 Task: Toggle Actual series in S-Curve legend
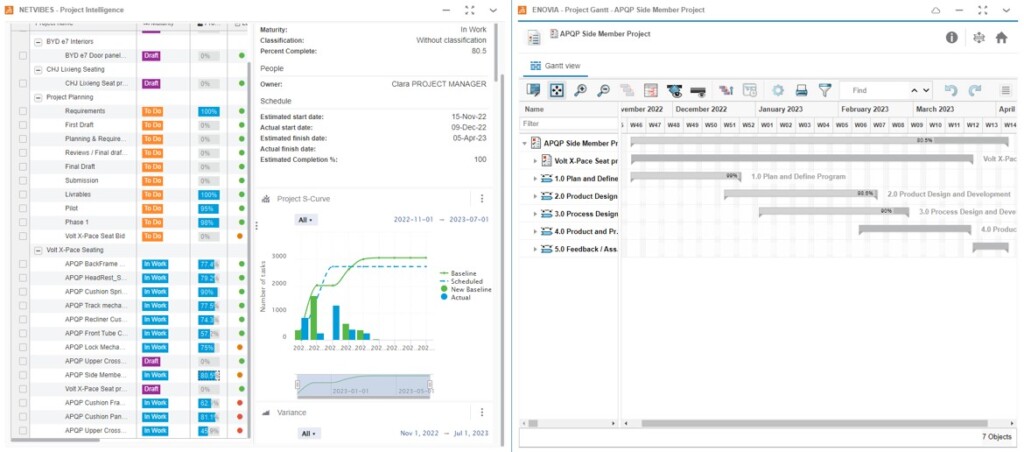click(x=455, y=298)
